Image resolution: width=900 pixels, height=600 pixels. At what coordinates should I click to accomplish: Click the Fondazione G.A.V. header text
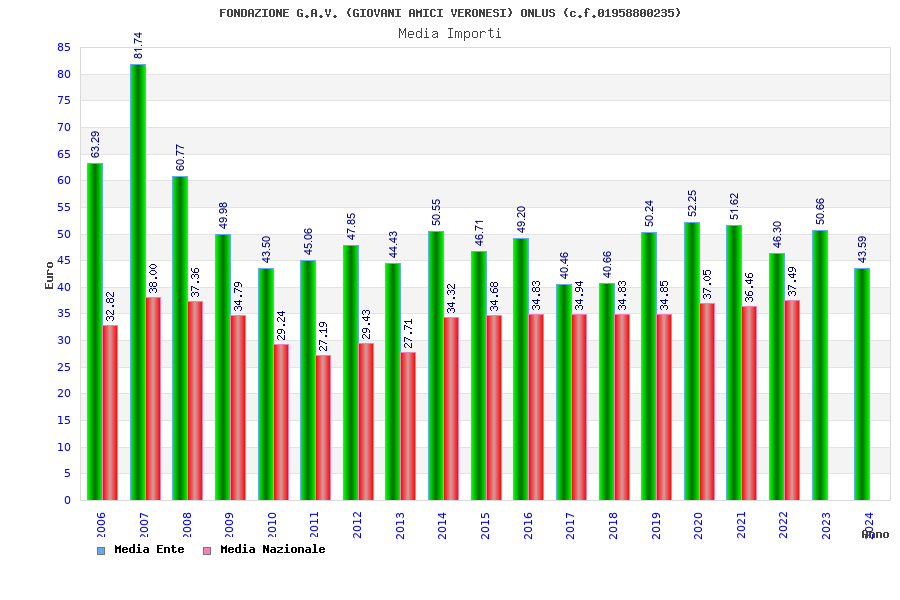coord(450,13)
